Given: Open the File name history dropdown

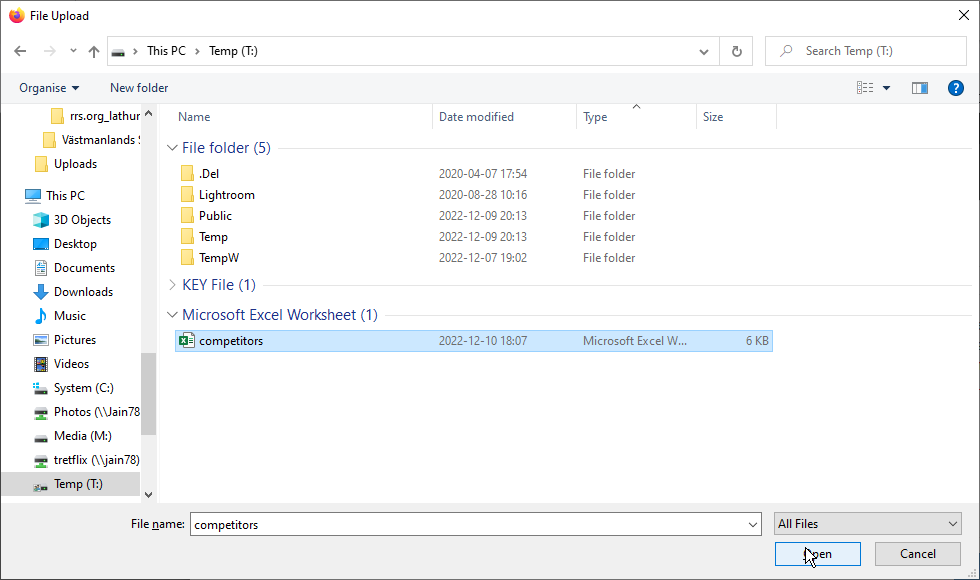Looking at the screenshot, I should coord(753,524).
